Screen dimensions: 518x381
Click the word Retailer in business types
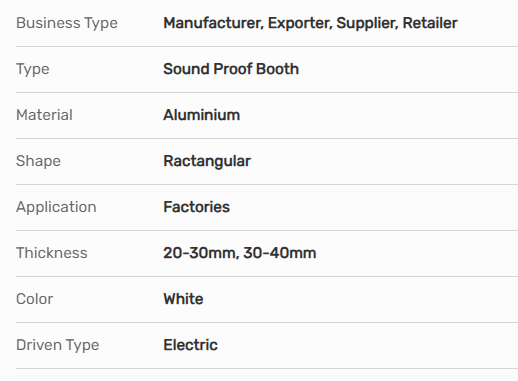click(x=430, y=23)
